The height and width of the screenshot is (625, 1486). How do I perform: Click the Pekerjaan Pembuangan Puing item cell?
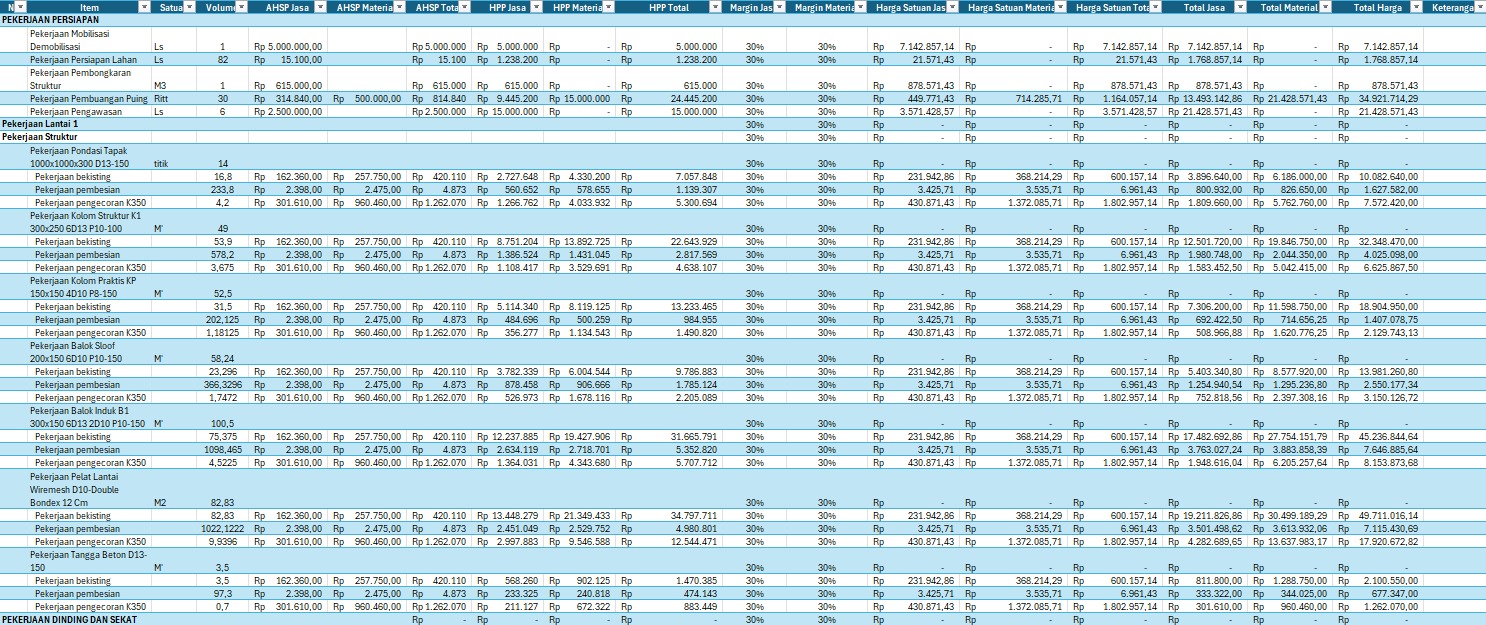pyautogui.click(x=88, y=99)
